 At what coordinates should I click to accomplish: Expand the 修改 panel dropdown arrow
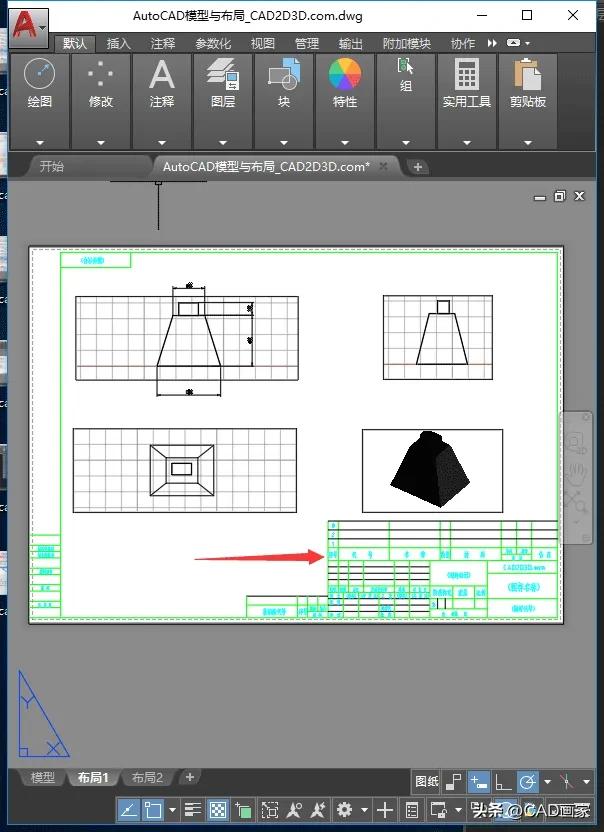pyautogui.click(x=100, y=143)
